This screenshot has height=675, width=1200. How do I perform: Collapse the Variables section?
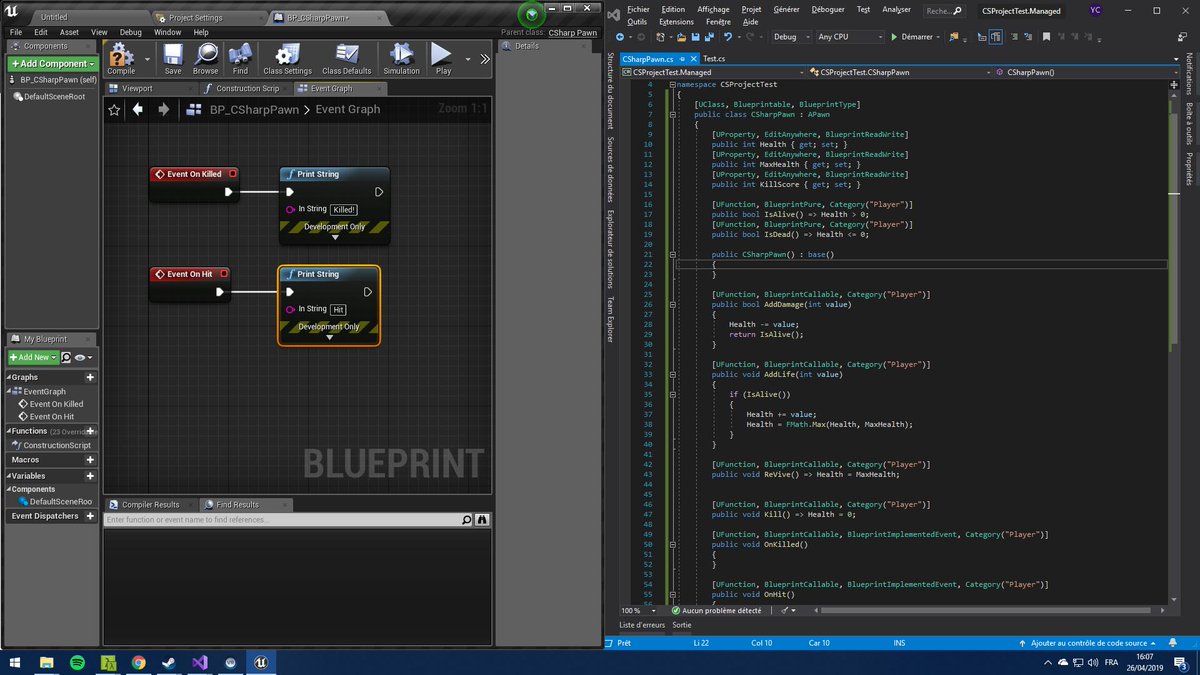9,476
